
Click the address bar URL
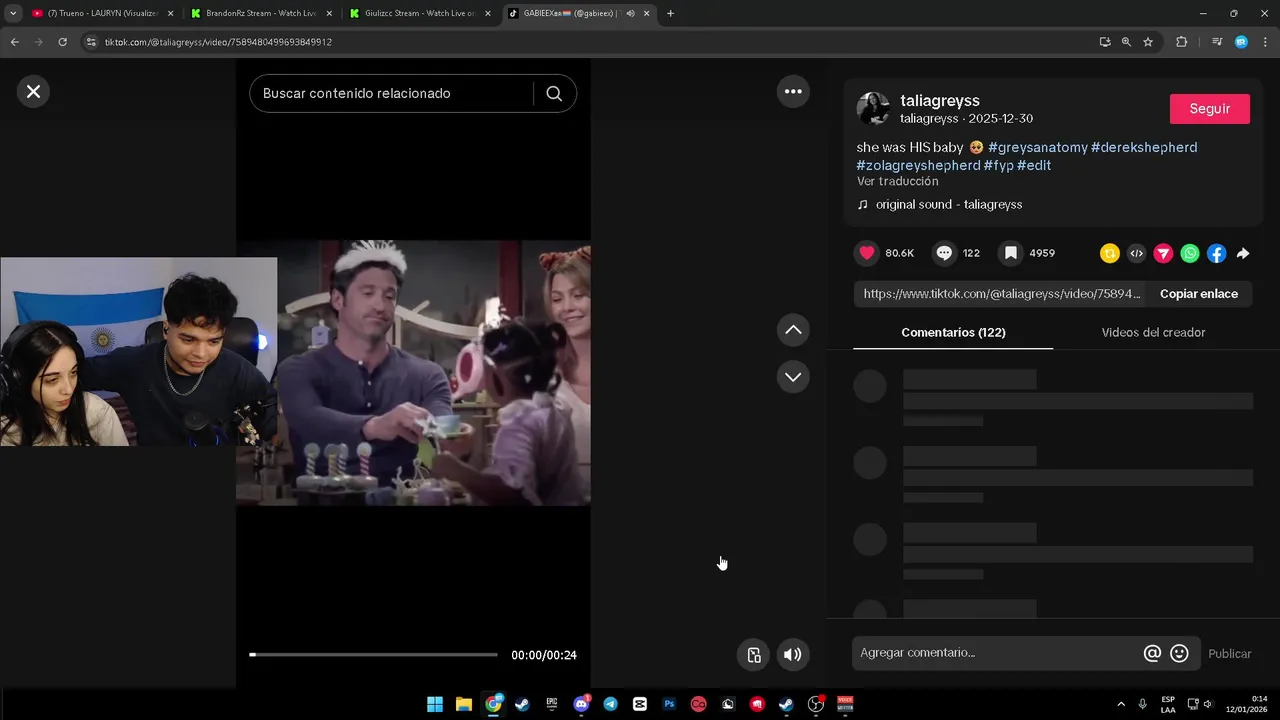tap(218, 42)
